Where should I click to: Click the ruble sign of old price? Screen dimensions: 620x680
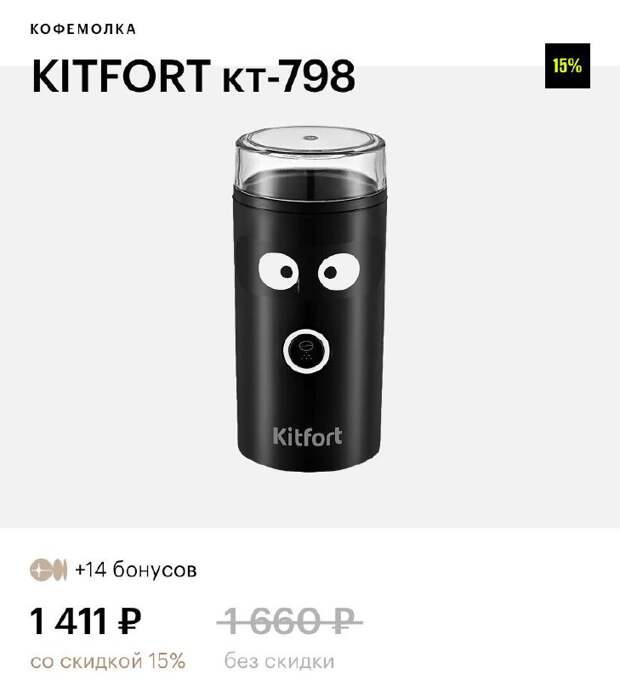point(344,621)
